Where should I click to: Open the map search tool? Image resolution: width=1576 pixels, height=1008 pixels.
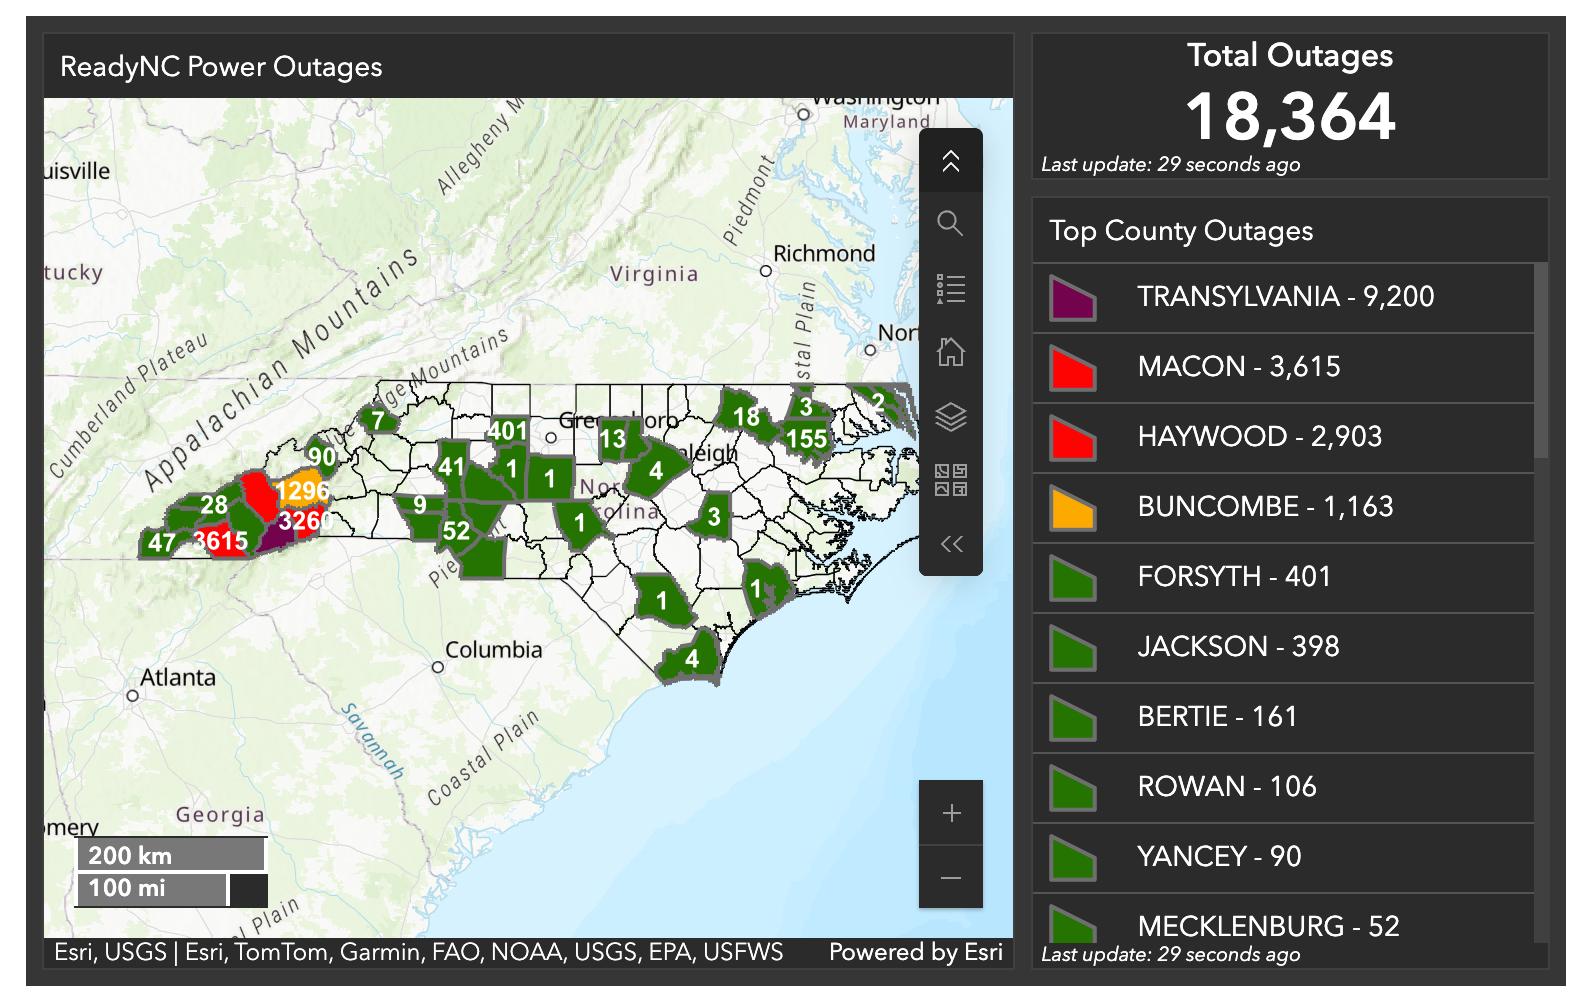click(950, 224)
